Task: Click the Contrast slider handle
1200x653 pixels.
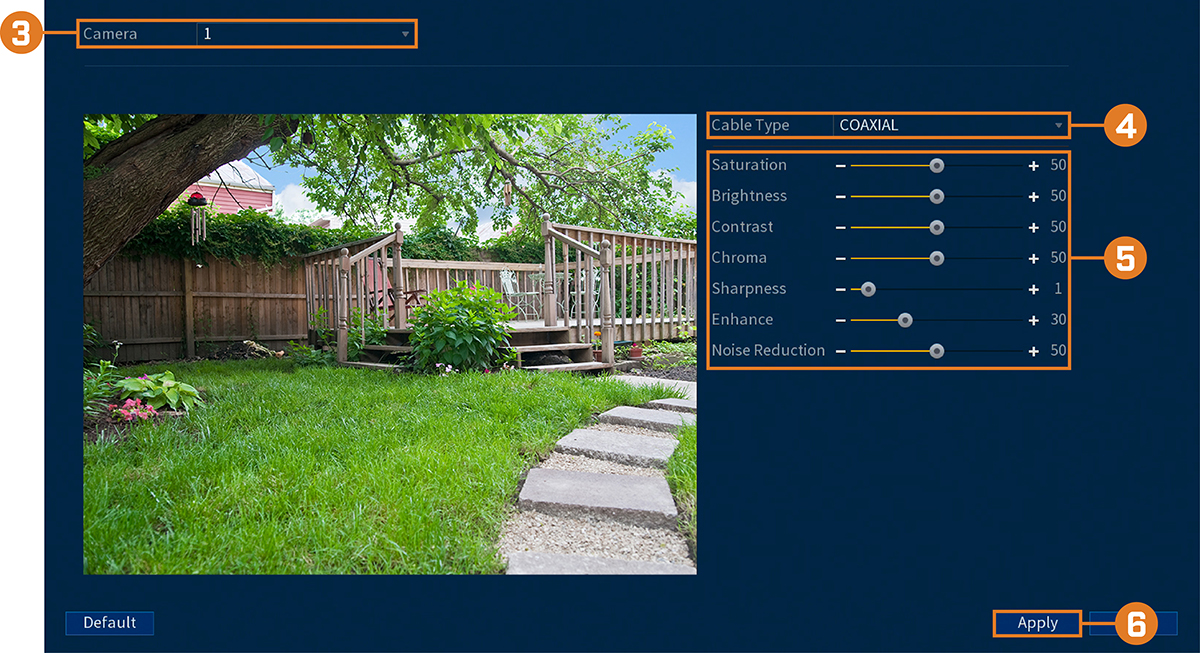Action: 937,227
